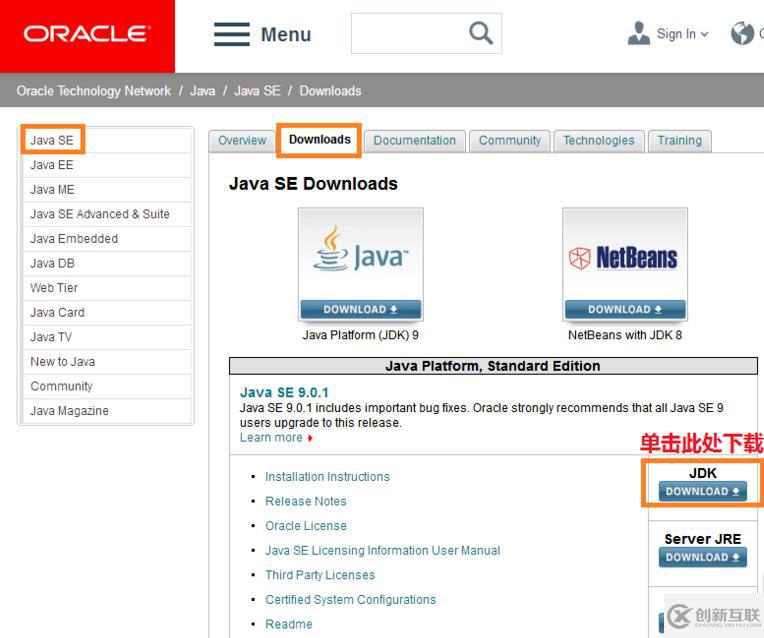Click the Downloads breadcrumb link
Screen dimensions: 764x638
coord(330,91)
